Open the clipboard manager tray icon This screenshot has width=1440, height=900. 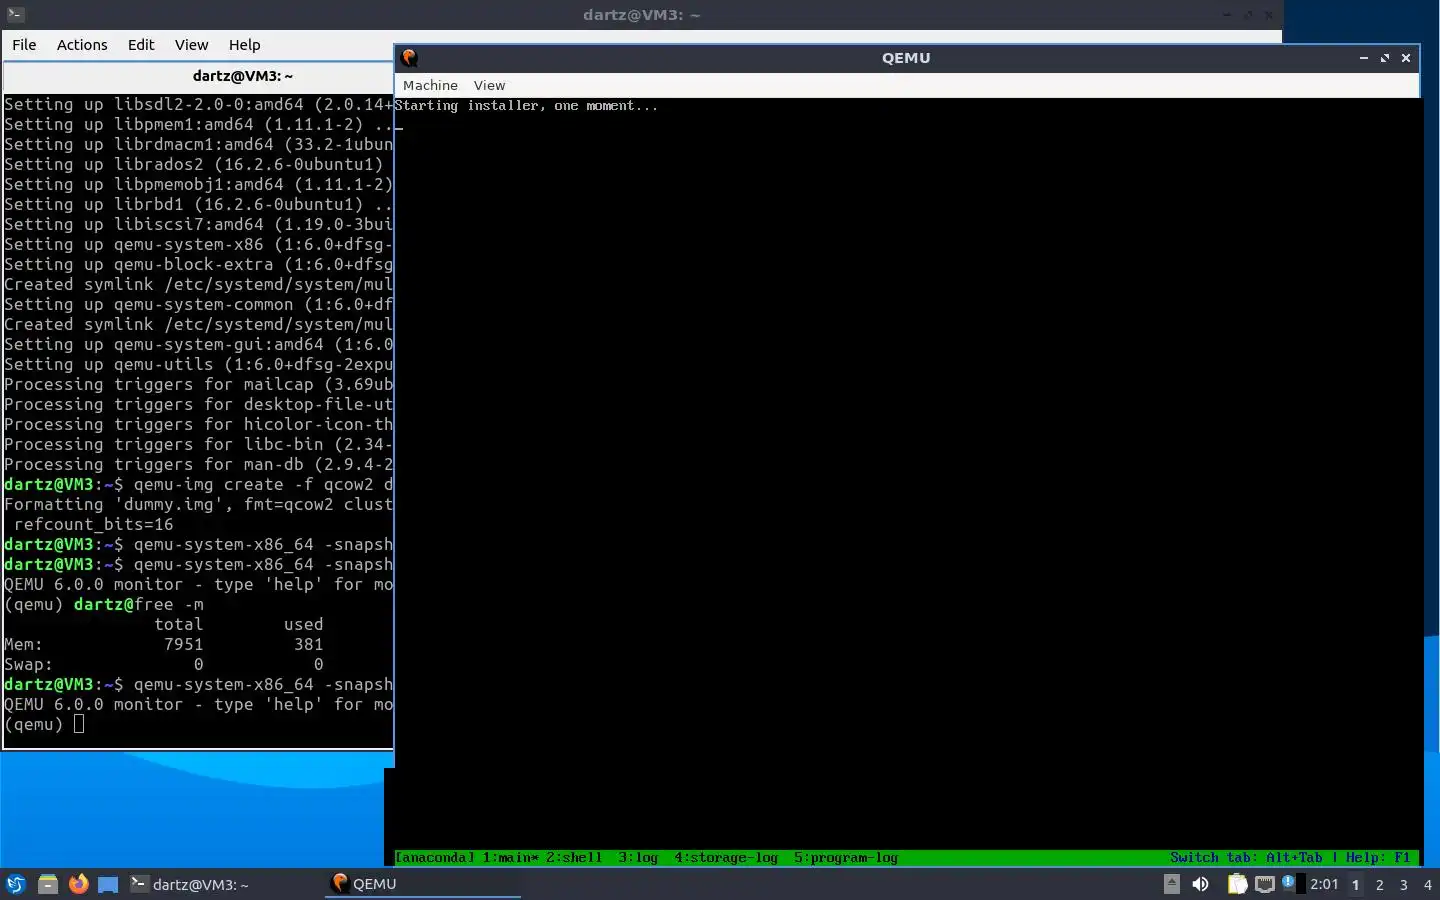[1238, 884]
